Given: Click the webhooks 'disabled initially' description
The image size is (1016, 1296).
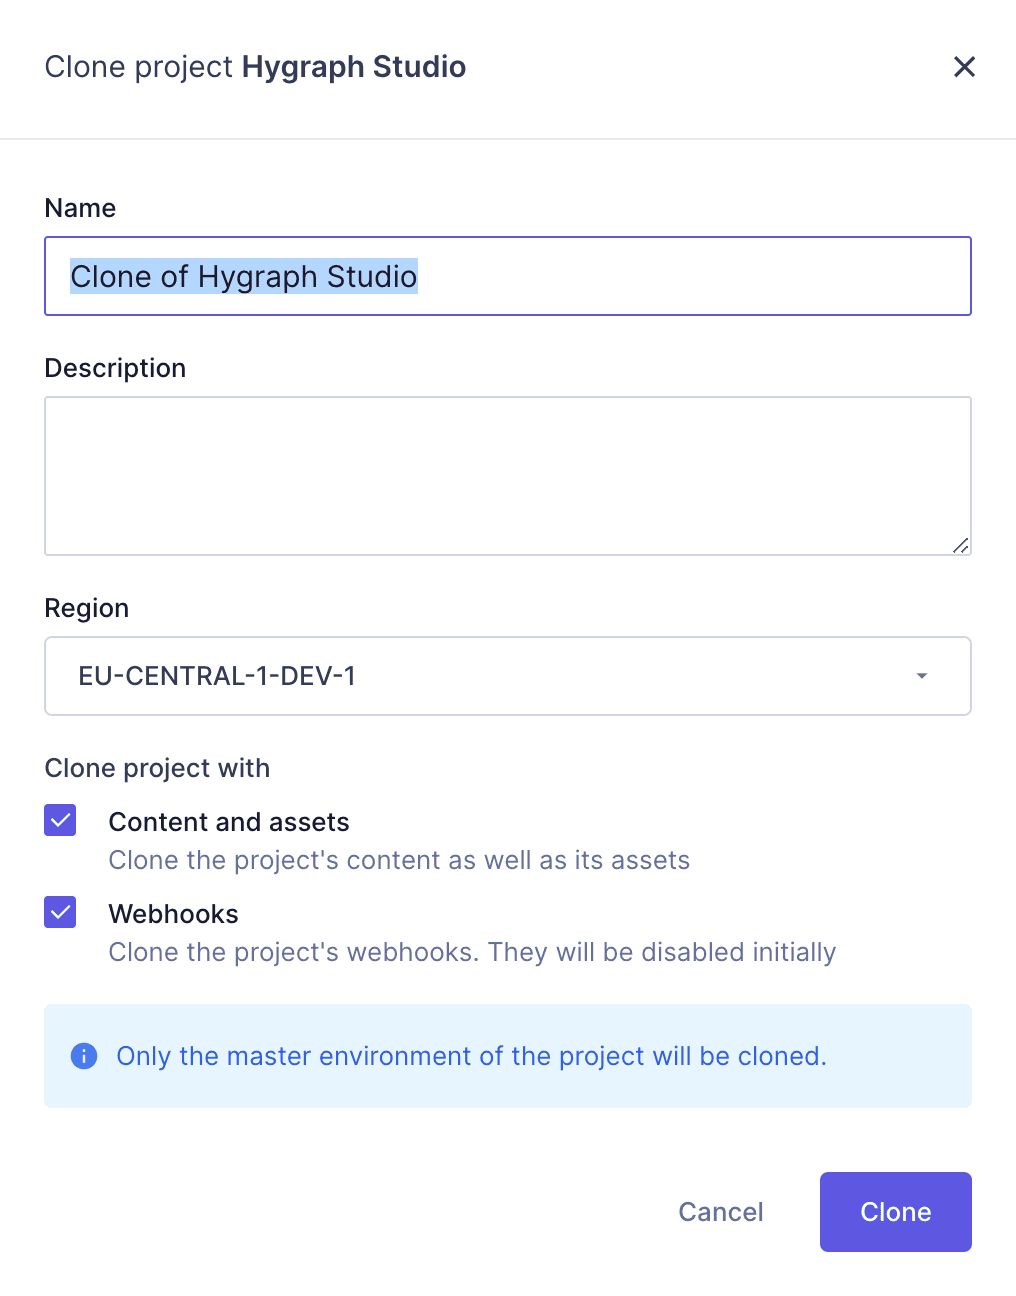Looking at the screenshot, I should (x=471, y=952).
